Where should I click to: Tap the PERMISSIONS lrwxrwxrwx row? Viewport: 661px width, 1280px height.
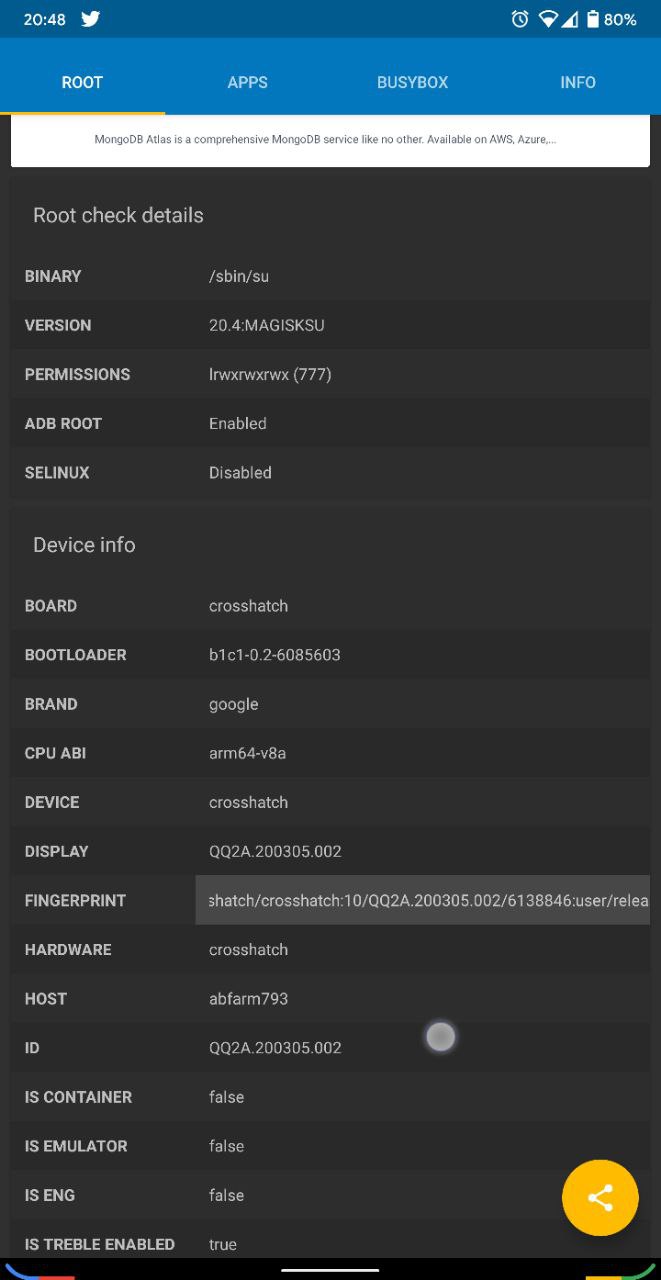point(330,374)
